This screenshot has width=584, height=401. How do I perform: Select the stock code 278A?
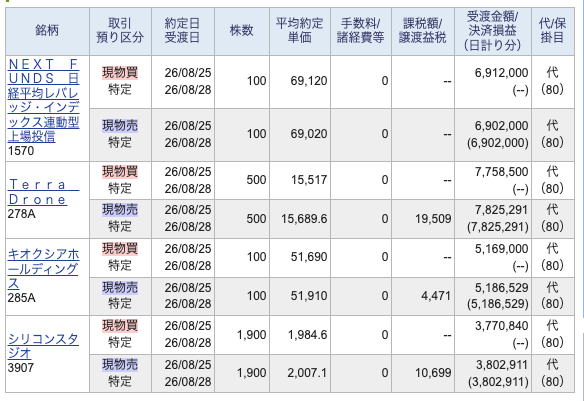(22, 214)
